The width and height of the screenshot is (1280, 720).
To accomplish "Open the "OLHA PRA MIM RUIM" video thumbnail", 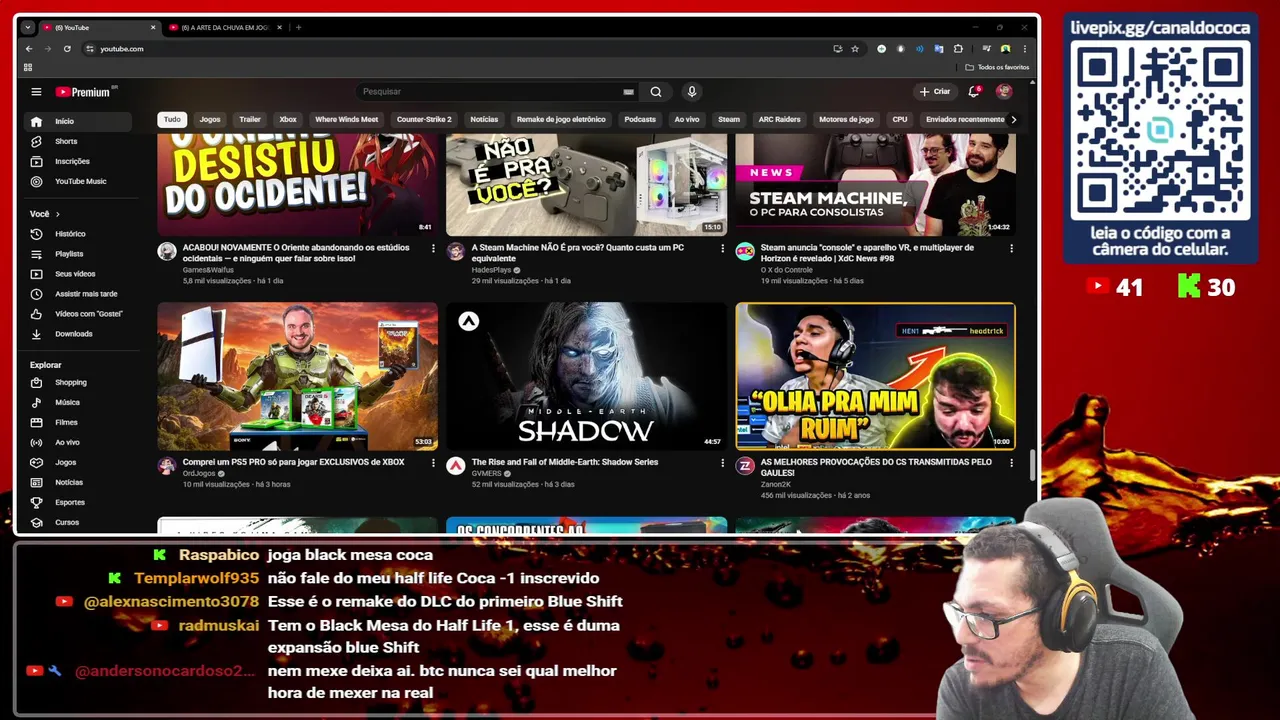I will [875, 376].
